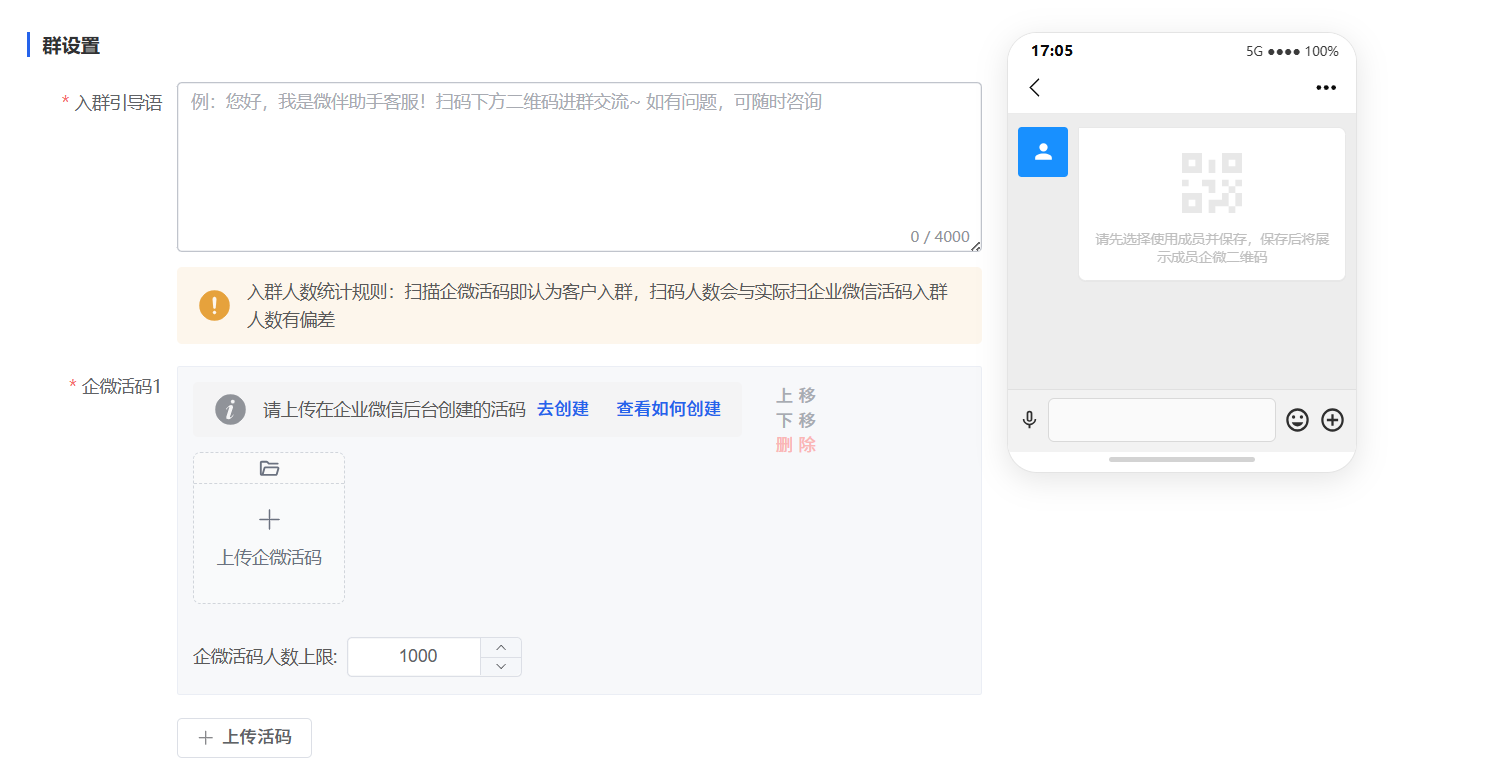Click the 请上传在企业微信后台创建的活码 text
Screen dimensions: 1501x781
coord(394,409)
